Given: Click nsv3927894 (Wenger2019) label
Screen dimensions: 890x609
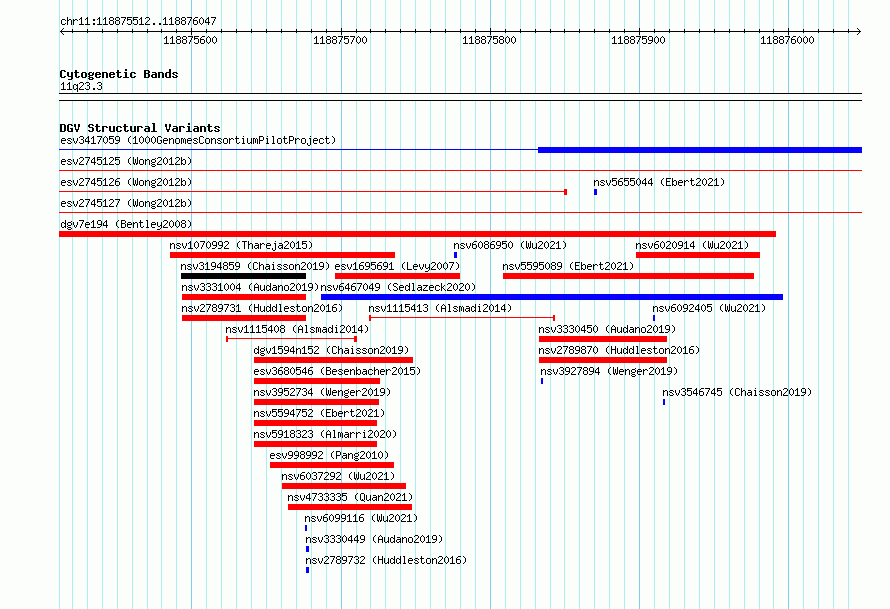Looking at the screenshot, I should [609, 371].
